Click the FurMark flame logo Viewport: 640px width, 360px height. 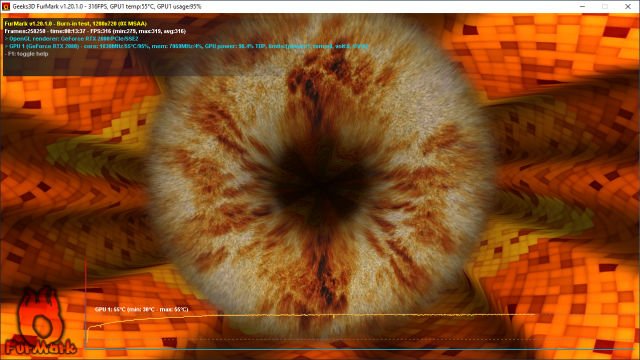(x=40, y=321)
